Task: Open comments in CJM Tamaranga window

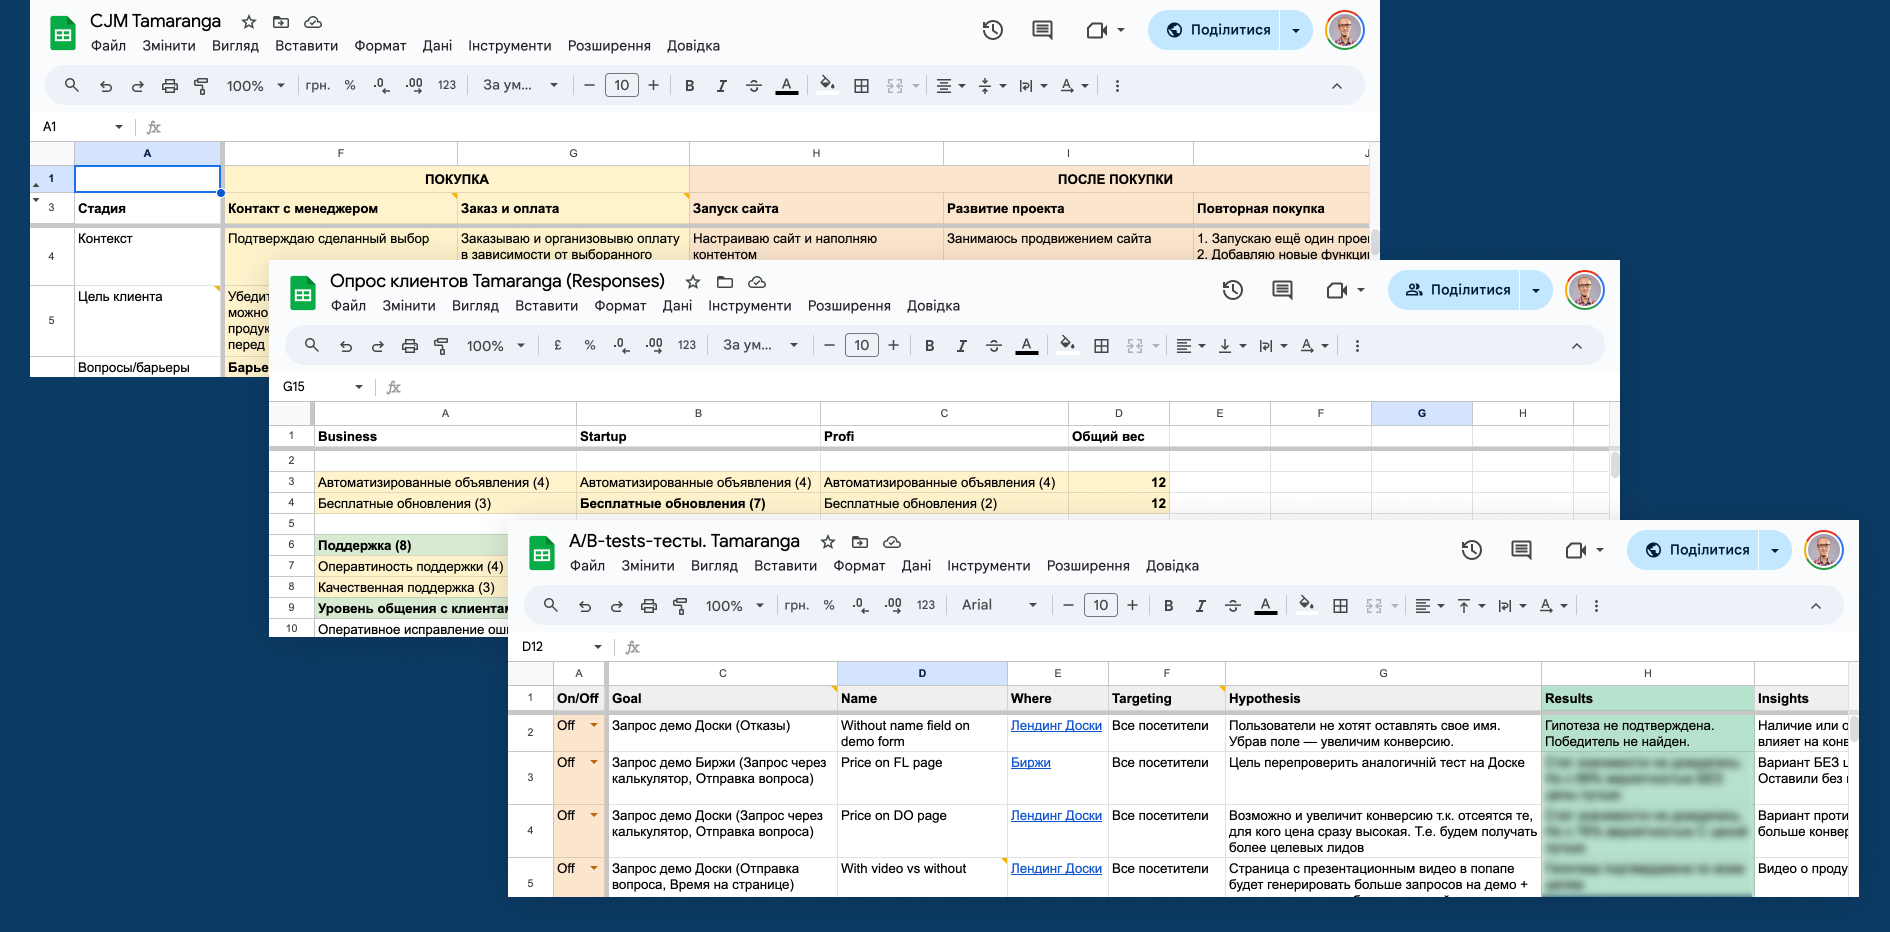Action: (1042, 30)
